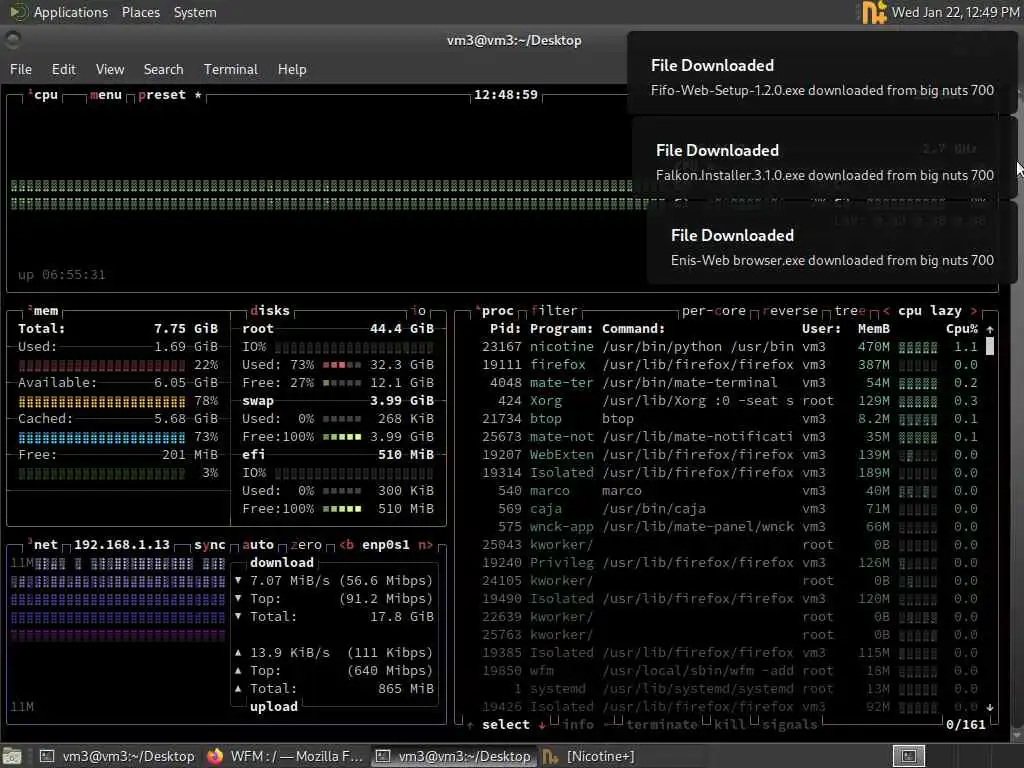Screen dimensions: 1024x768
Task: Toggle per-core process display
Action: (x=713, y=311)
